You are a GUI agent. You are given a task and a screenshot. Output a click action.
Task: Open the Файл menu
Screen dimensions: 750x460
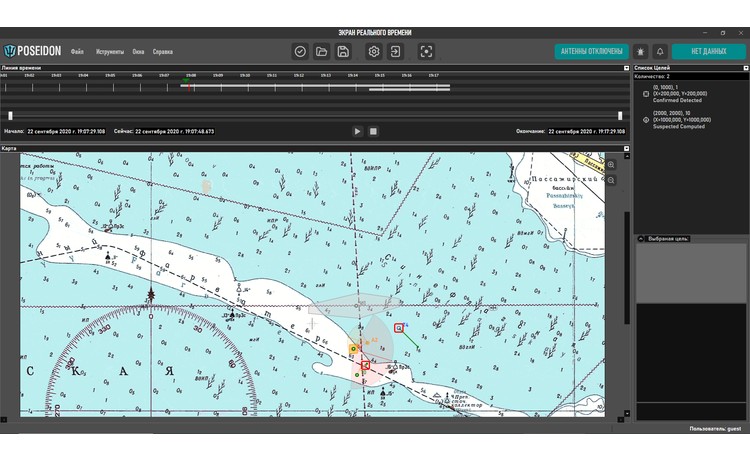[77, 51]
